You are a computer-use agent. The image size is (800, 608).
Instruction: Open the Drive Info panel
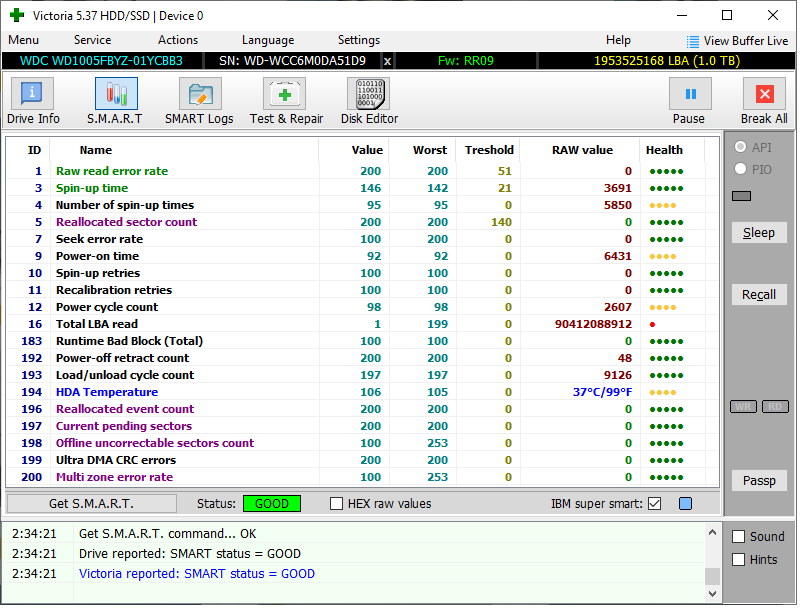coord(33,101)
